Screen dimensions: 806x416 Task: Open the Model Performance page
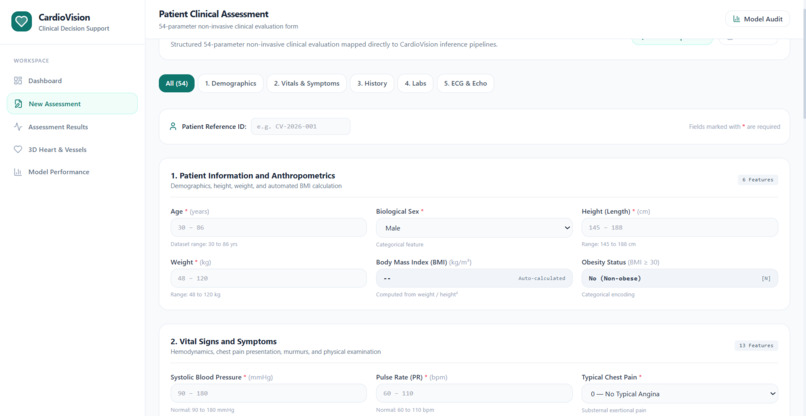point(72,172)
